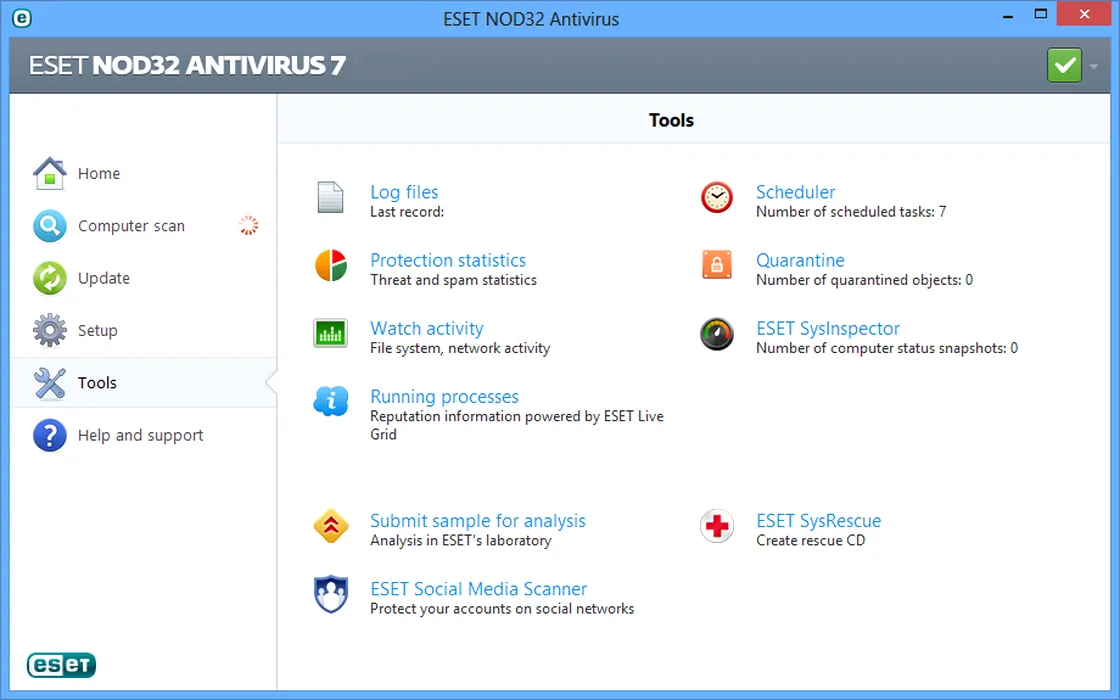Click the Quarantine orange padlock icon
1120x700 pixels.
coord(716,264)
